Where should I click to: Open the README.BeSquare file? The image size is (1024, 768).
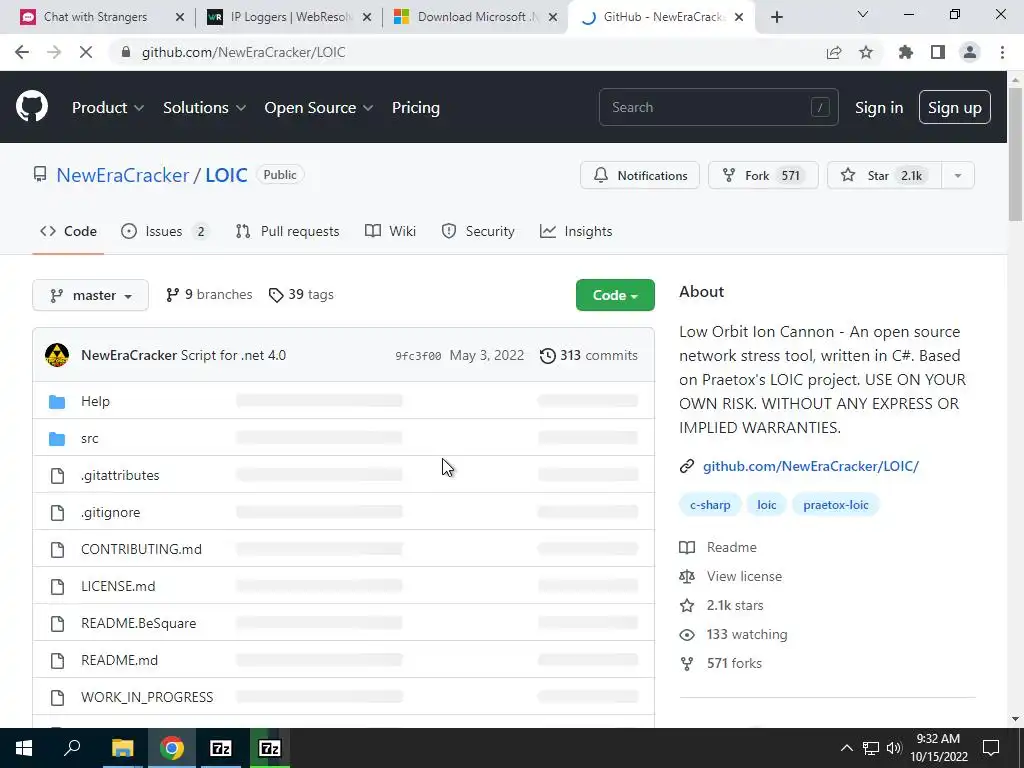pos(138,624)
